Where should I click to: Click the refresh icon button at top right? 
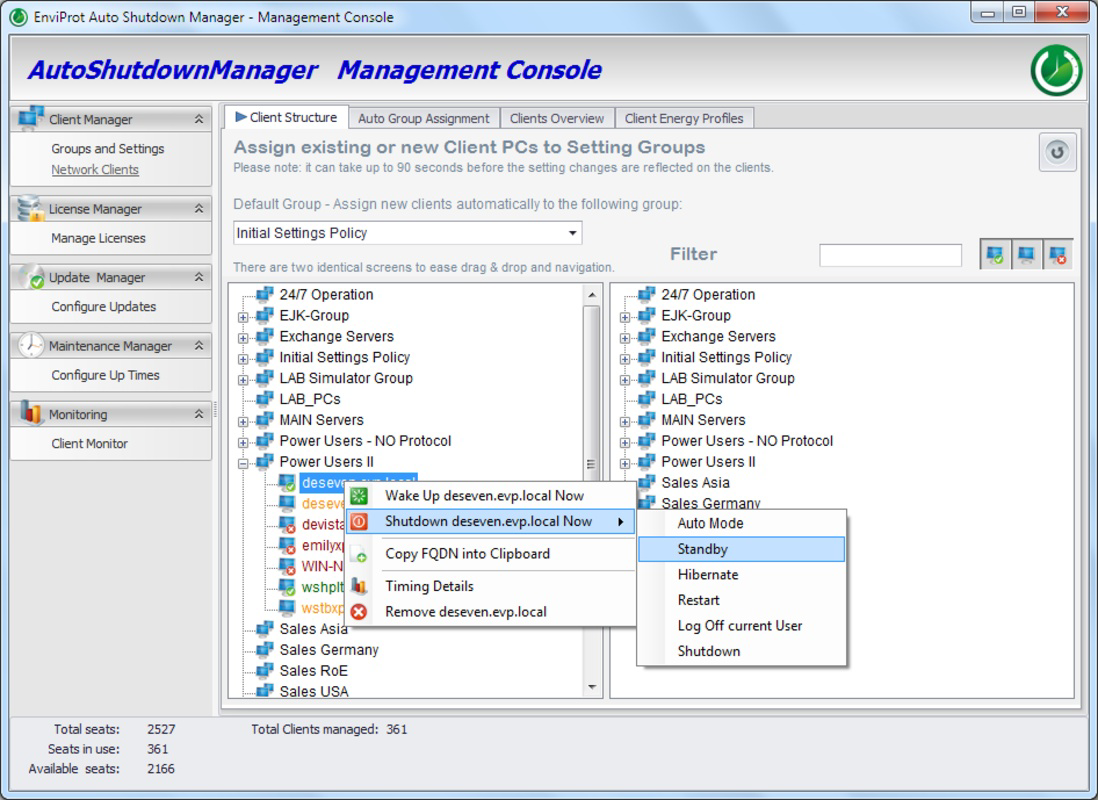[x=1057, y=152]
